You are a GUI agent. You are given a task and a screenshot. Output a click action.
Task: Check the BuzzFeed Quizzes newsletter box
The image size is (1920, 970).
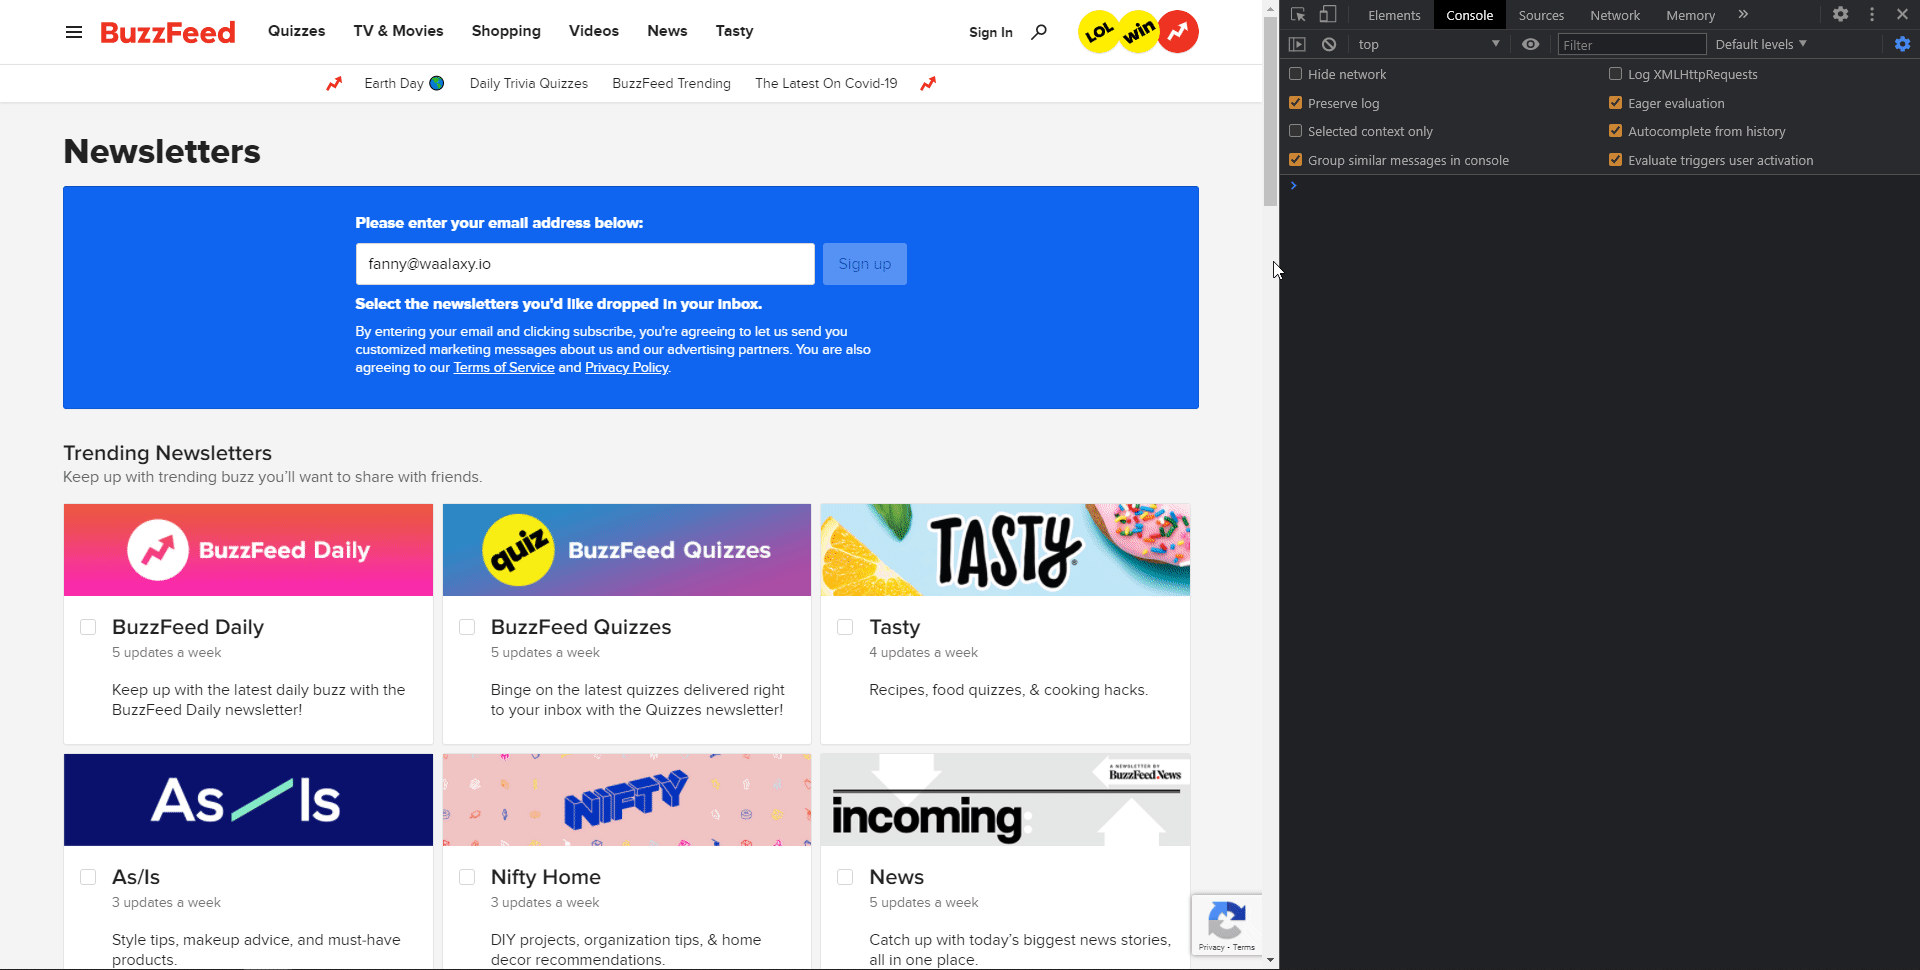click(467, 627)
